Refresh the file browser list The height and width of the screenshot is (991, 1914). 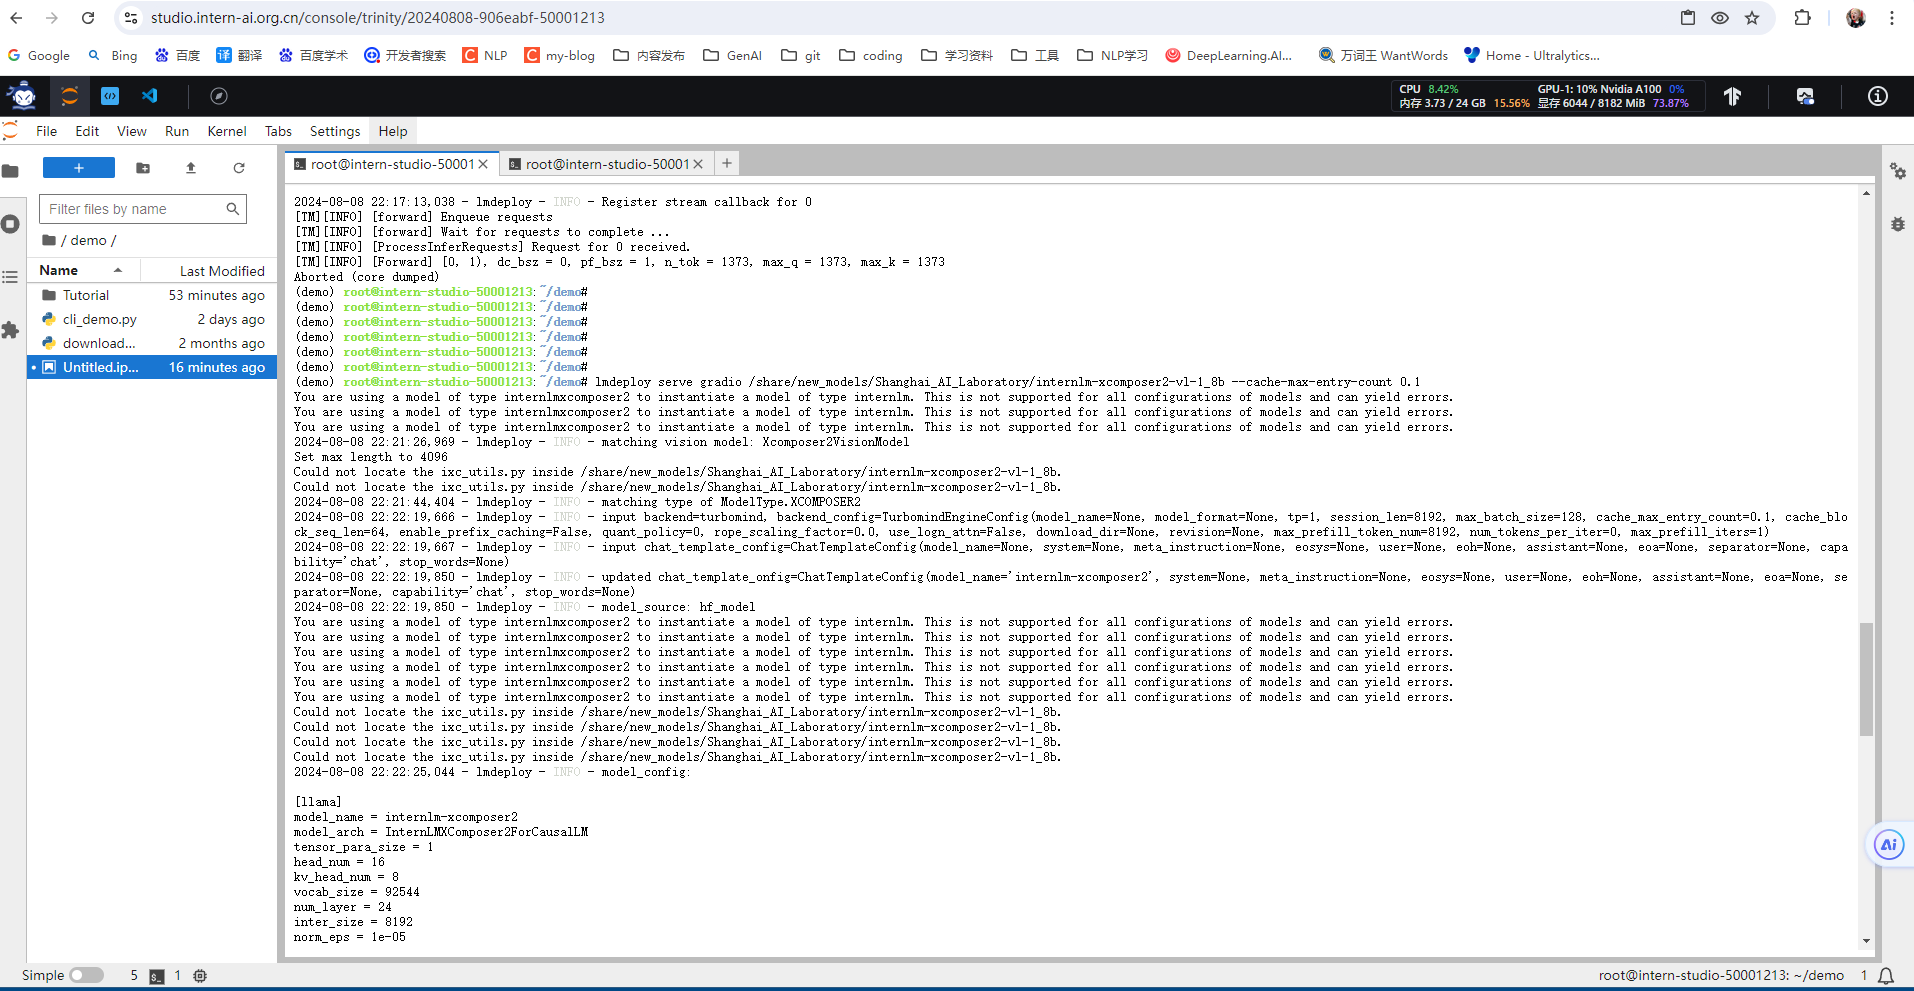point(239,168)
